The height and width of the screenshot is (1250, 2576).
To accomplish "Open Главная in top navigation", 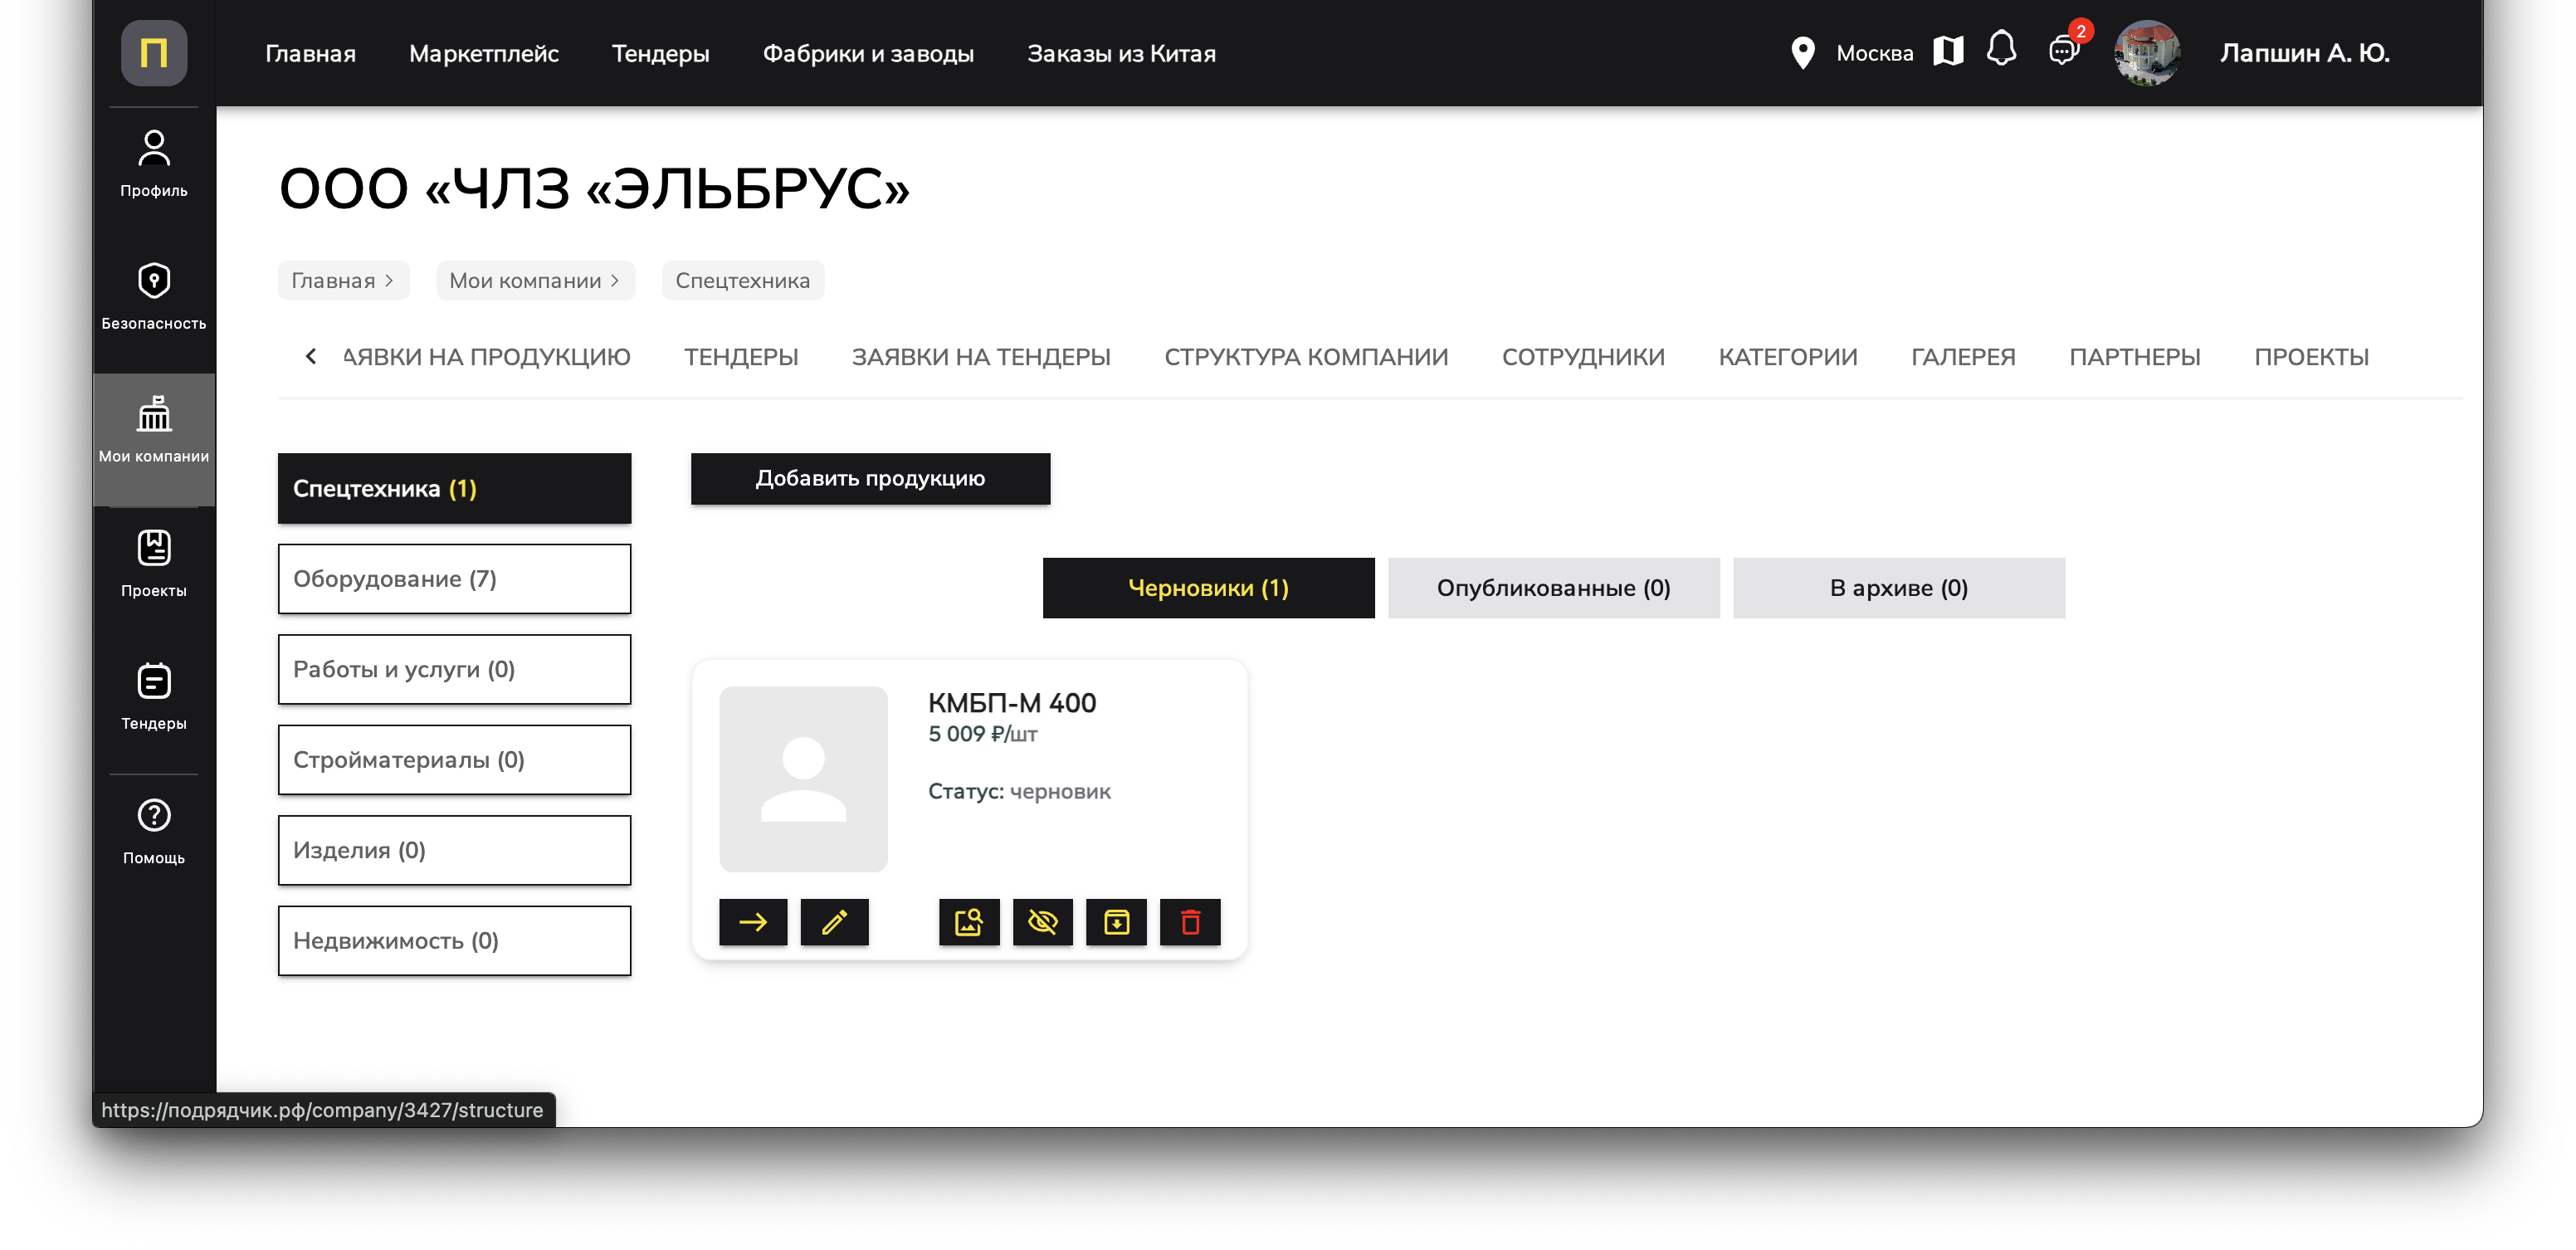I will tap(310, 53).
